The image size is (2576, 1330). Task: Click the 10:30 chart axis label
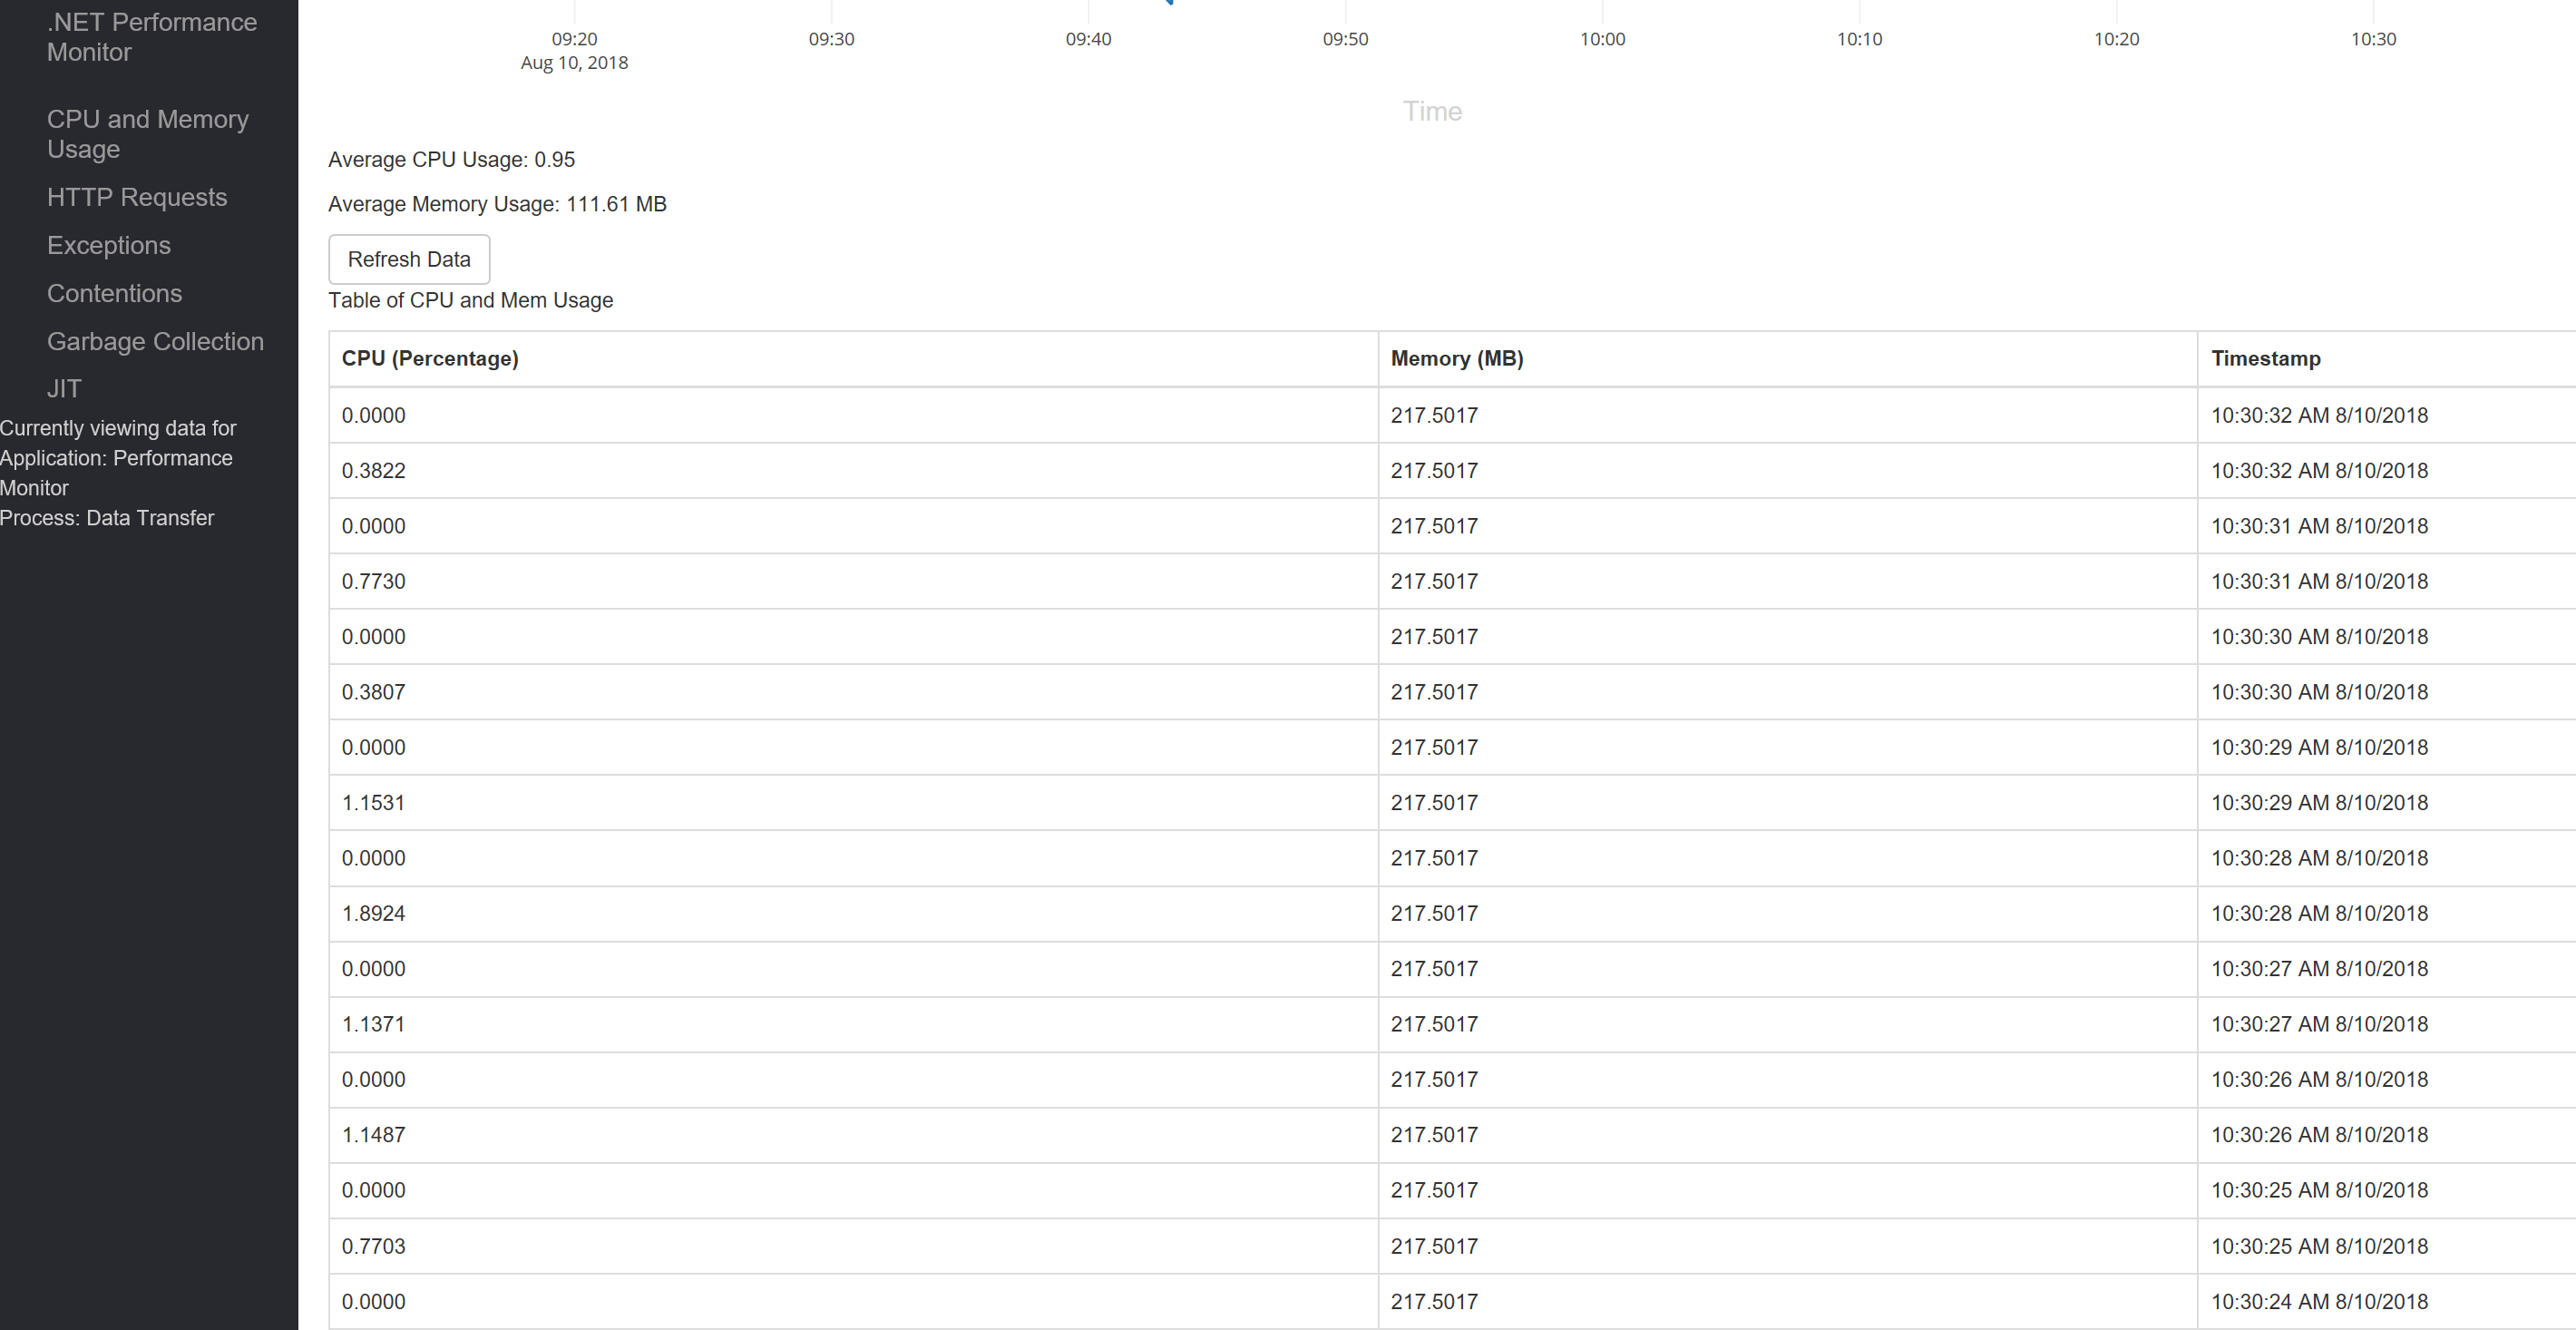2373,39
